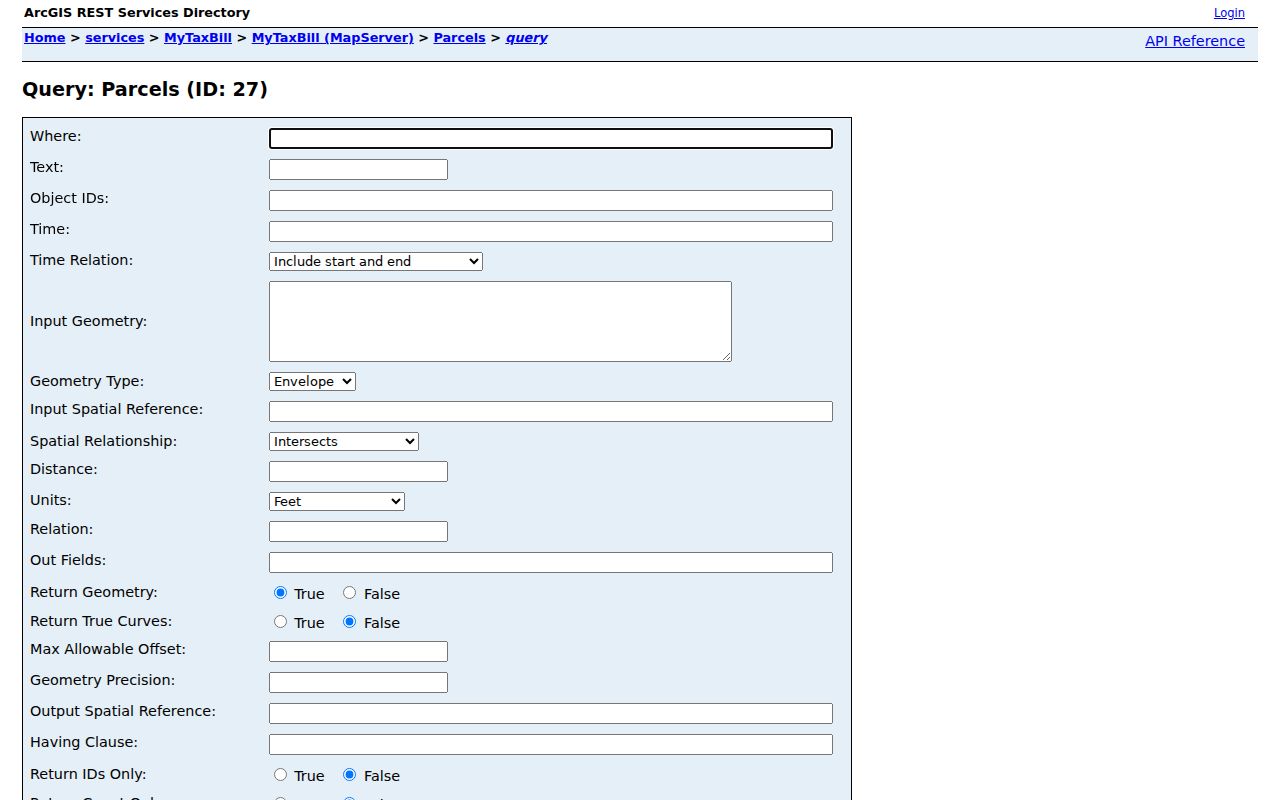The width and height of the screenshot is (1280, 800).
Task: Open the Spatial Relationship dropdown
Action: [344, 441]
